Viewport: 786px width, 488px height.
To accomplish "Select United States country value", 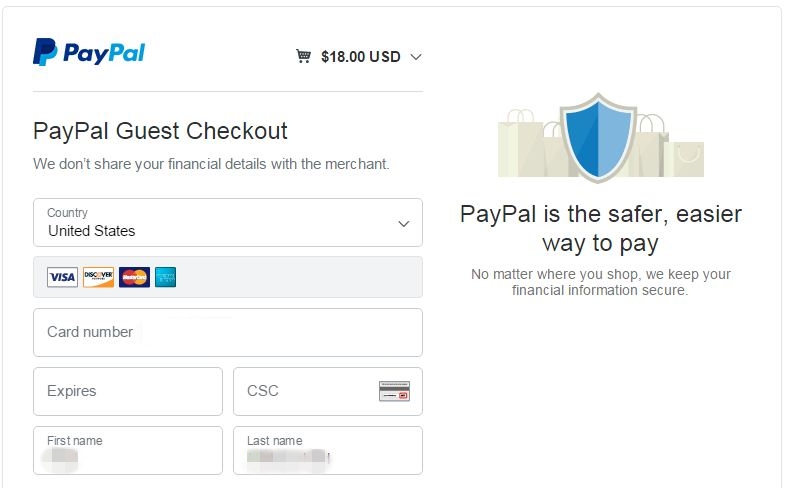I will (x=92, y=231).
